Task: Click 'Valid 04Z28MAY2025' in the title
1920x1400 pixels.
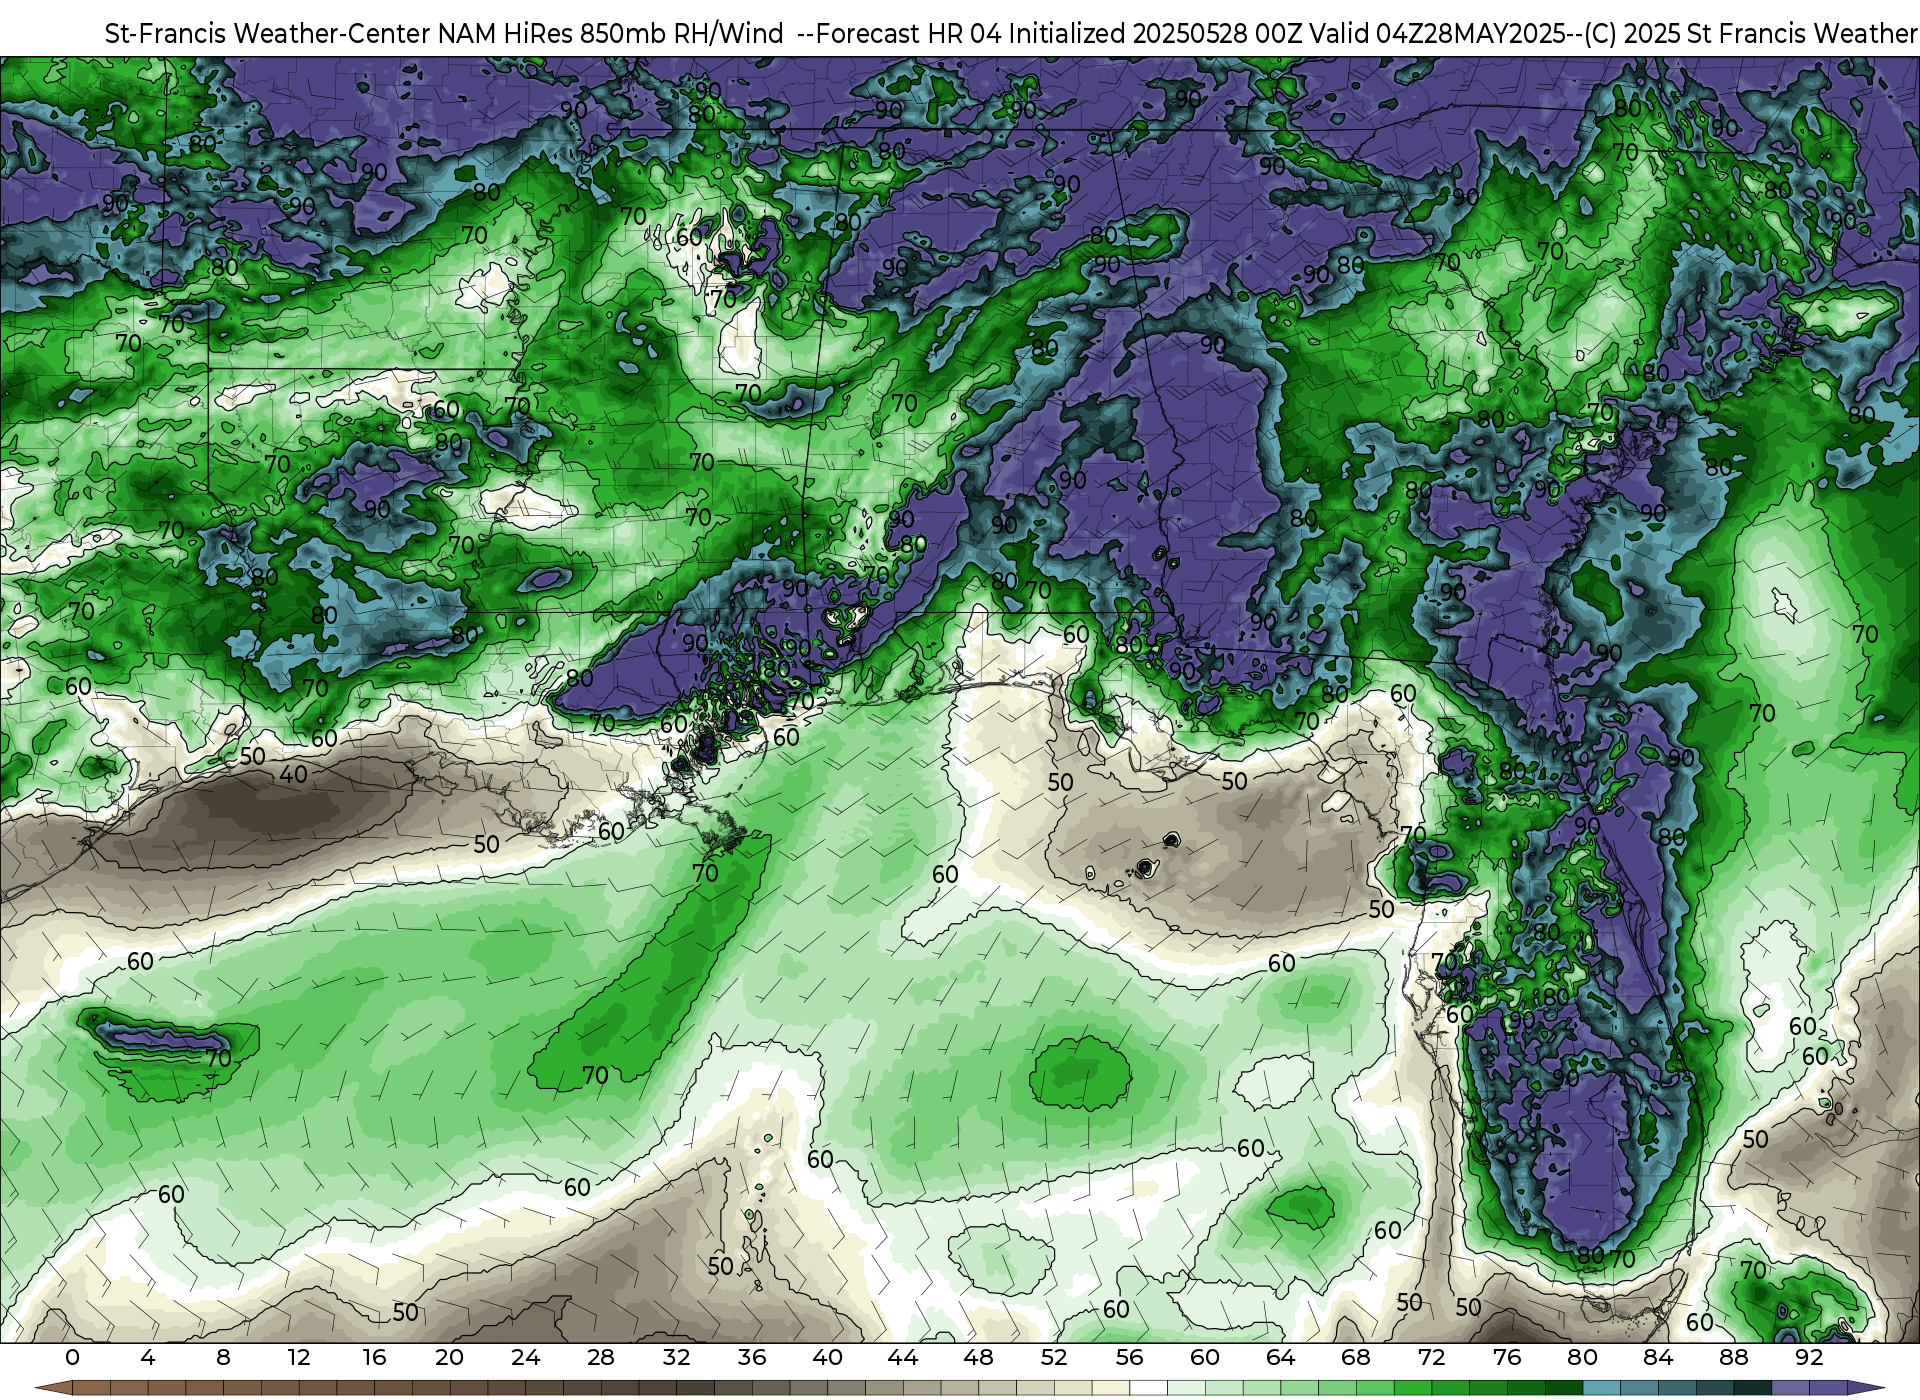Action: pyautogui.click(x=1437, y=34)
